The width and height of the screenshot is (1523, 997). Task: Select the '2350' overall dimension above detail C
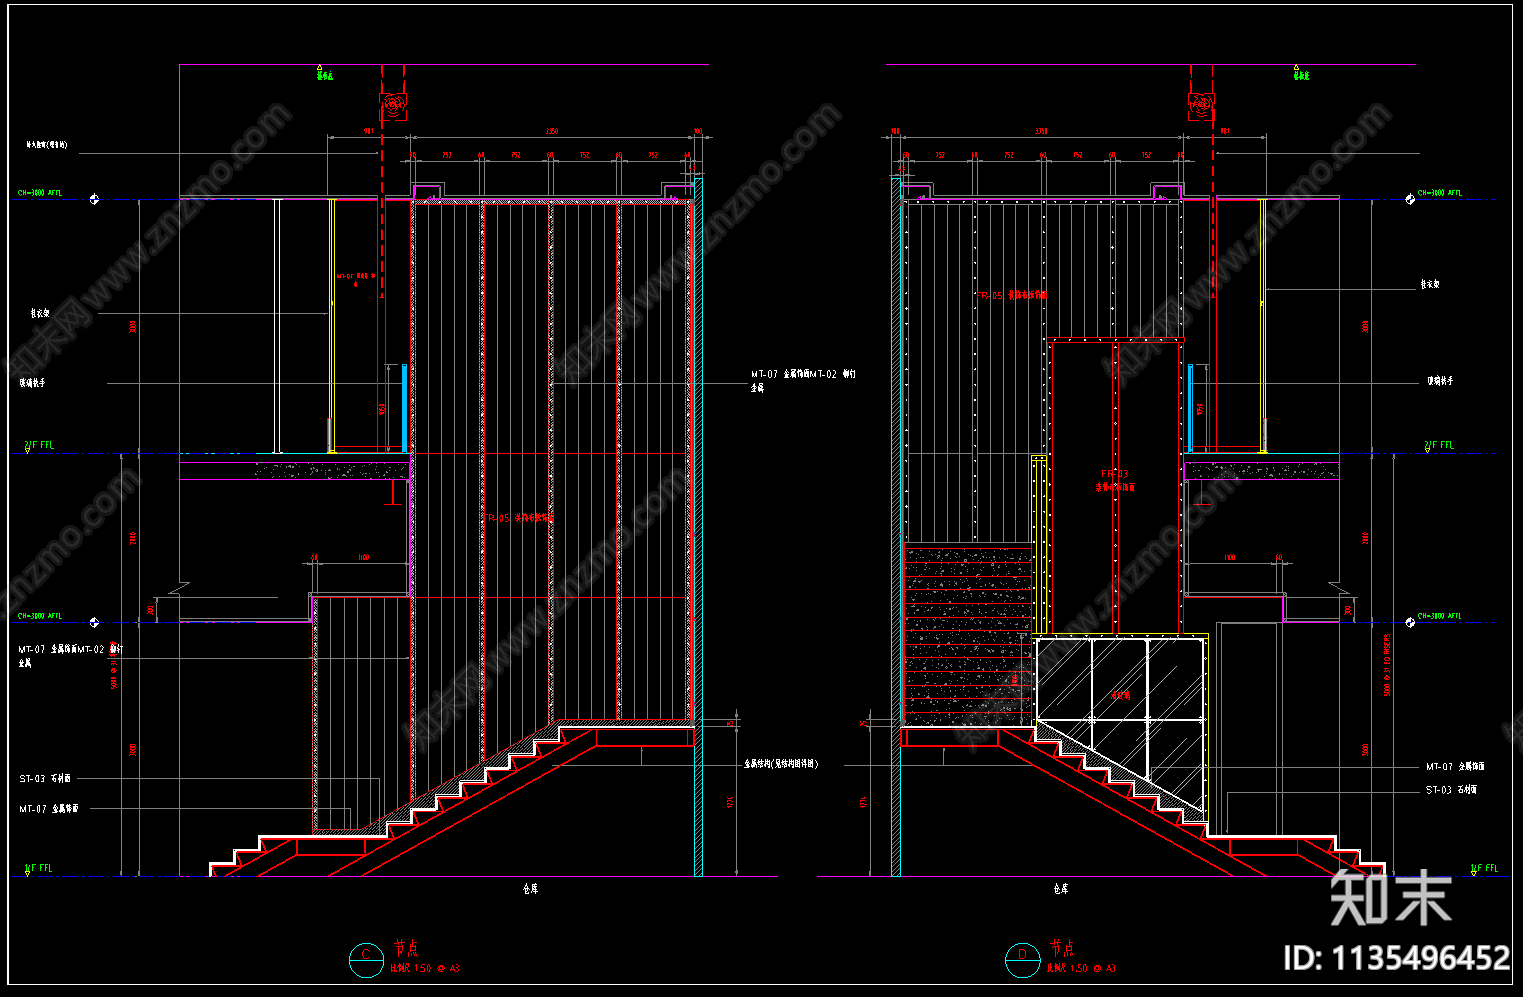(552, 131)
